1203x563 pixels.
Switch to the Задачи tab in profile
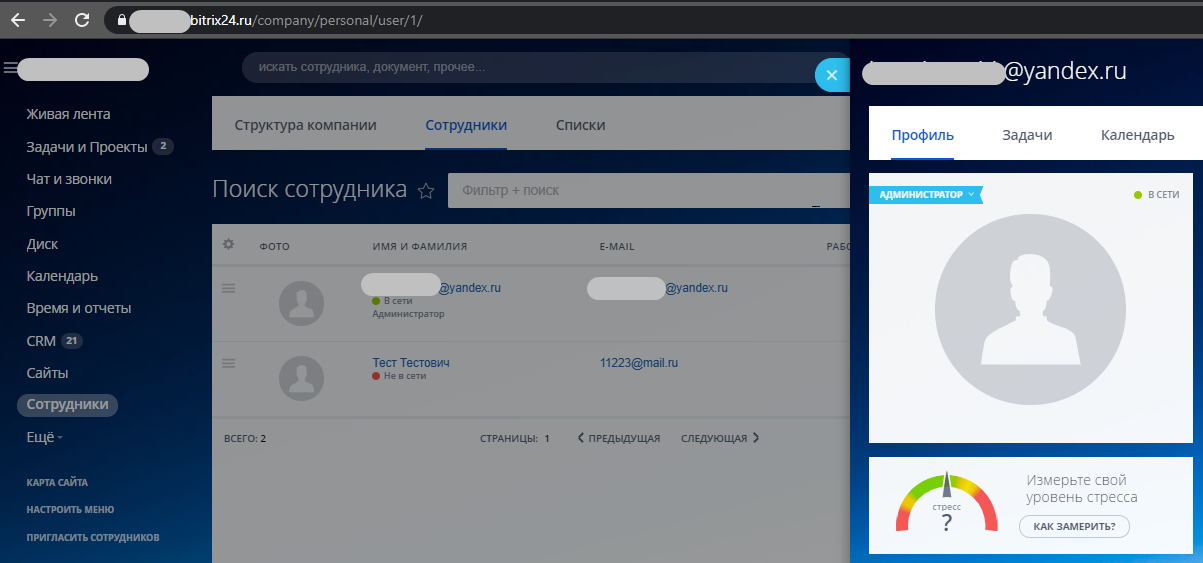[x=1027, y=135]
